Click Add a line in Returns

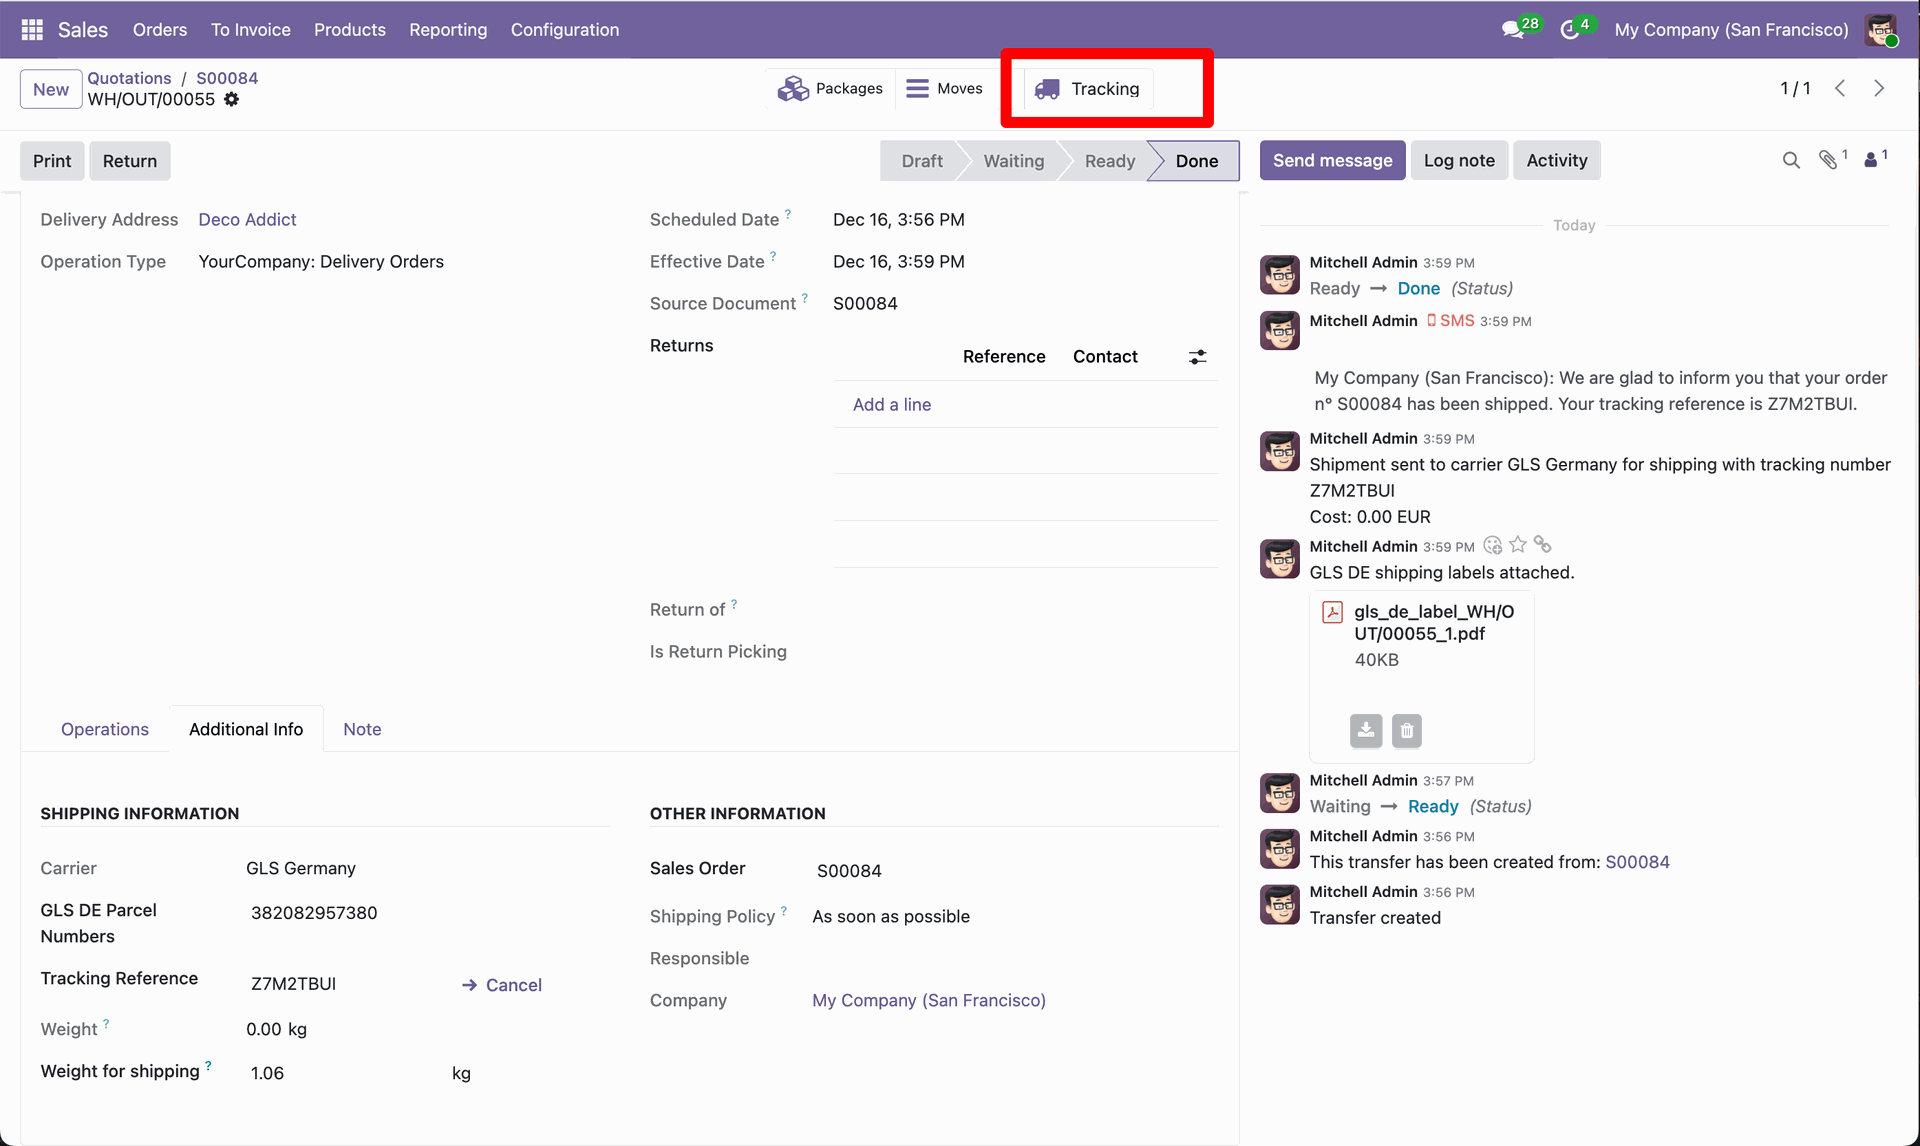tap(892, 404)
